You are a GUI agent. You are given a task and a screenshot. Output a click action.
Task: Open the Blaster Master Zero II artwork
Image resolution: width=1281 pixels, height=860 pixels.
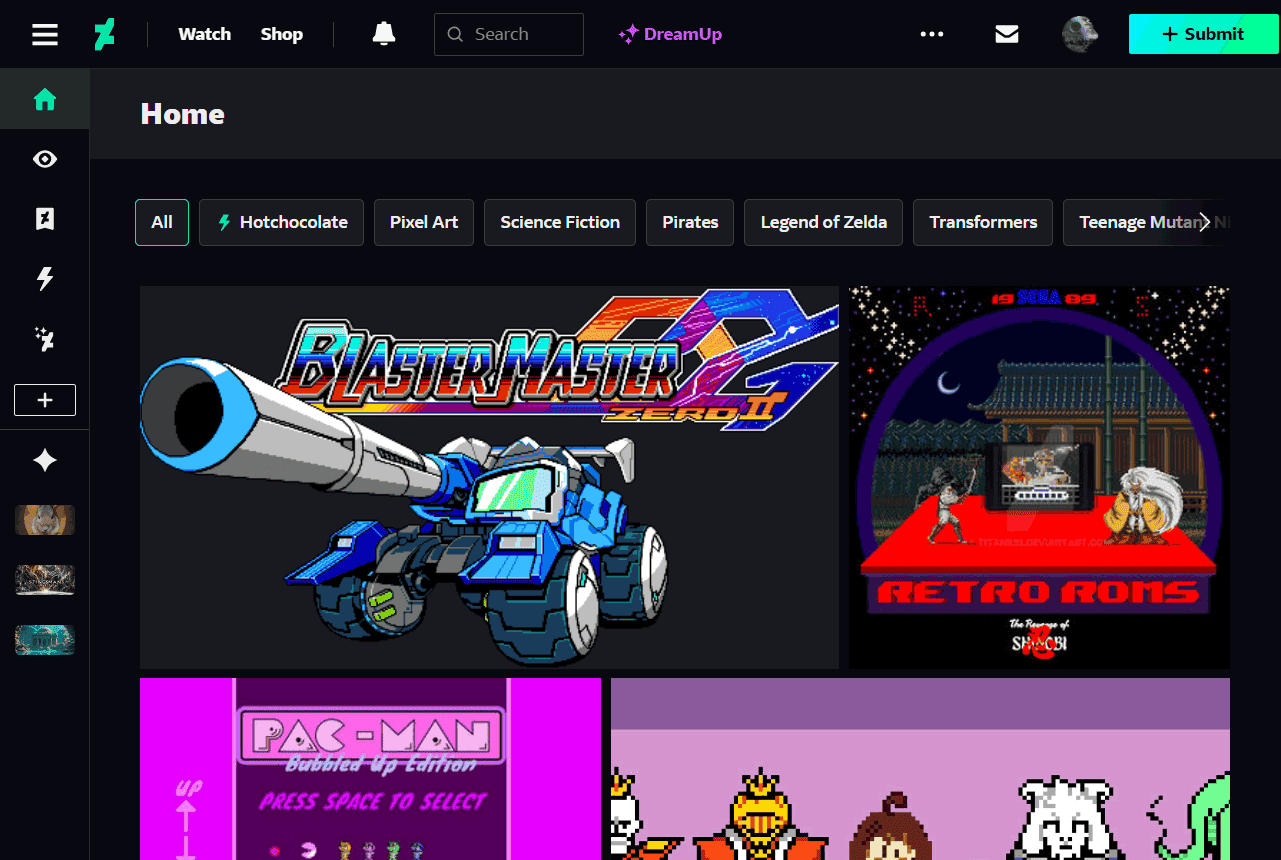pyautogui.click(x=489, y=477)
